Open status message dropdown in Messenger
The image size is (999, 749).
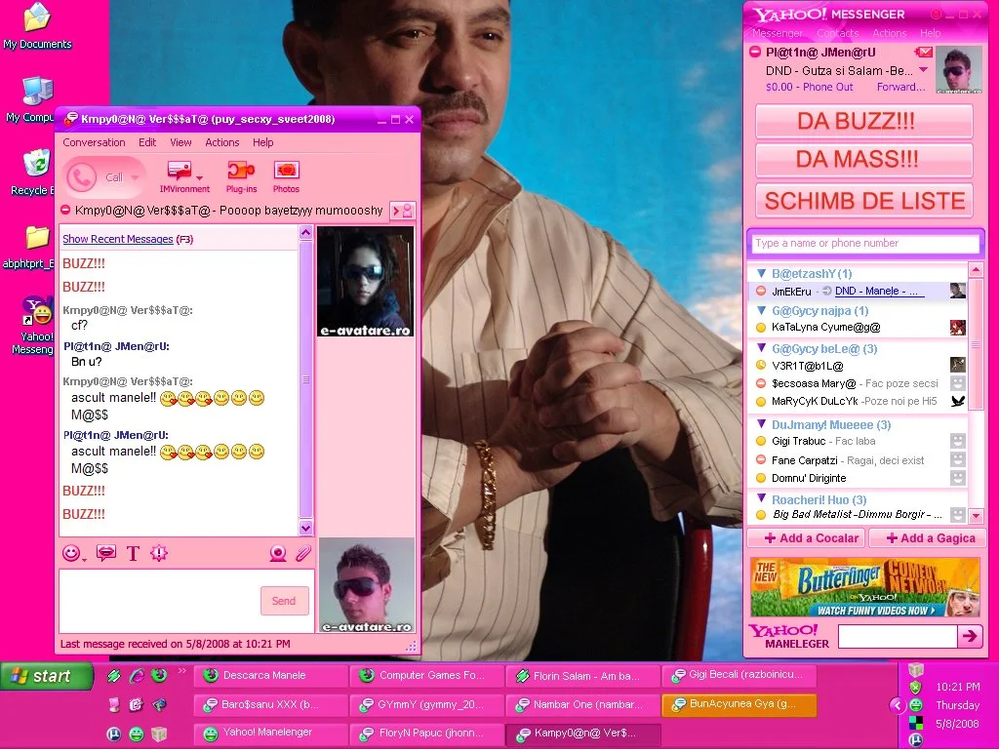[x=923, y=70]
